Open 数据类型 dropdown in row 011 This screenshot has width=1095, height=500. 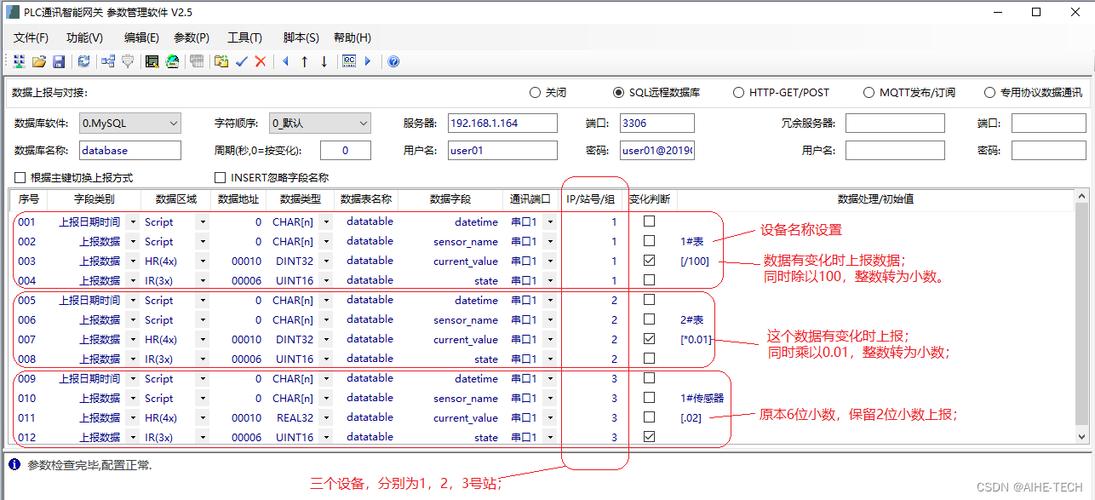(326, 418)
